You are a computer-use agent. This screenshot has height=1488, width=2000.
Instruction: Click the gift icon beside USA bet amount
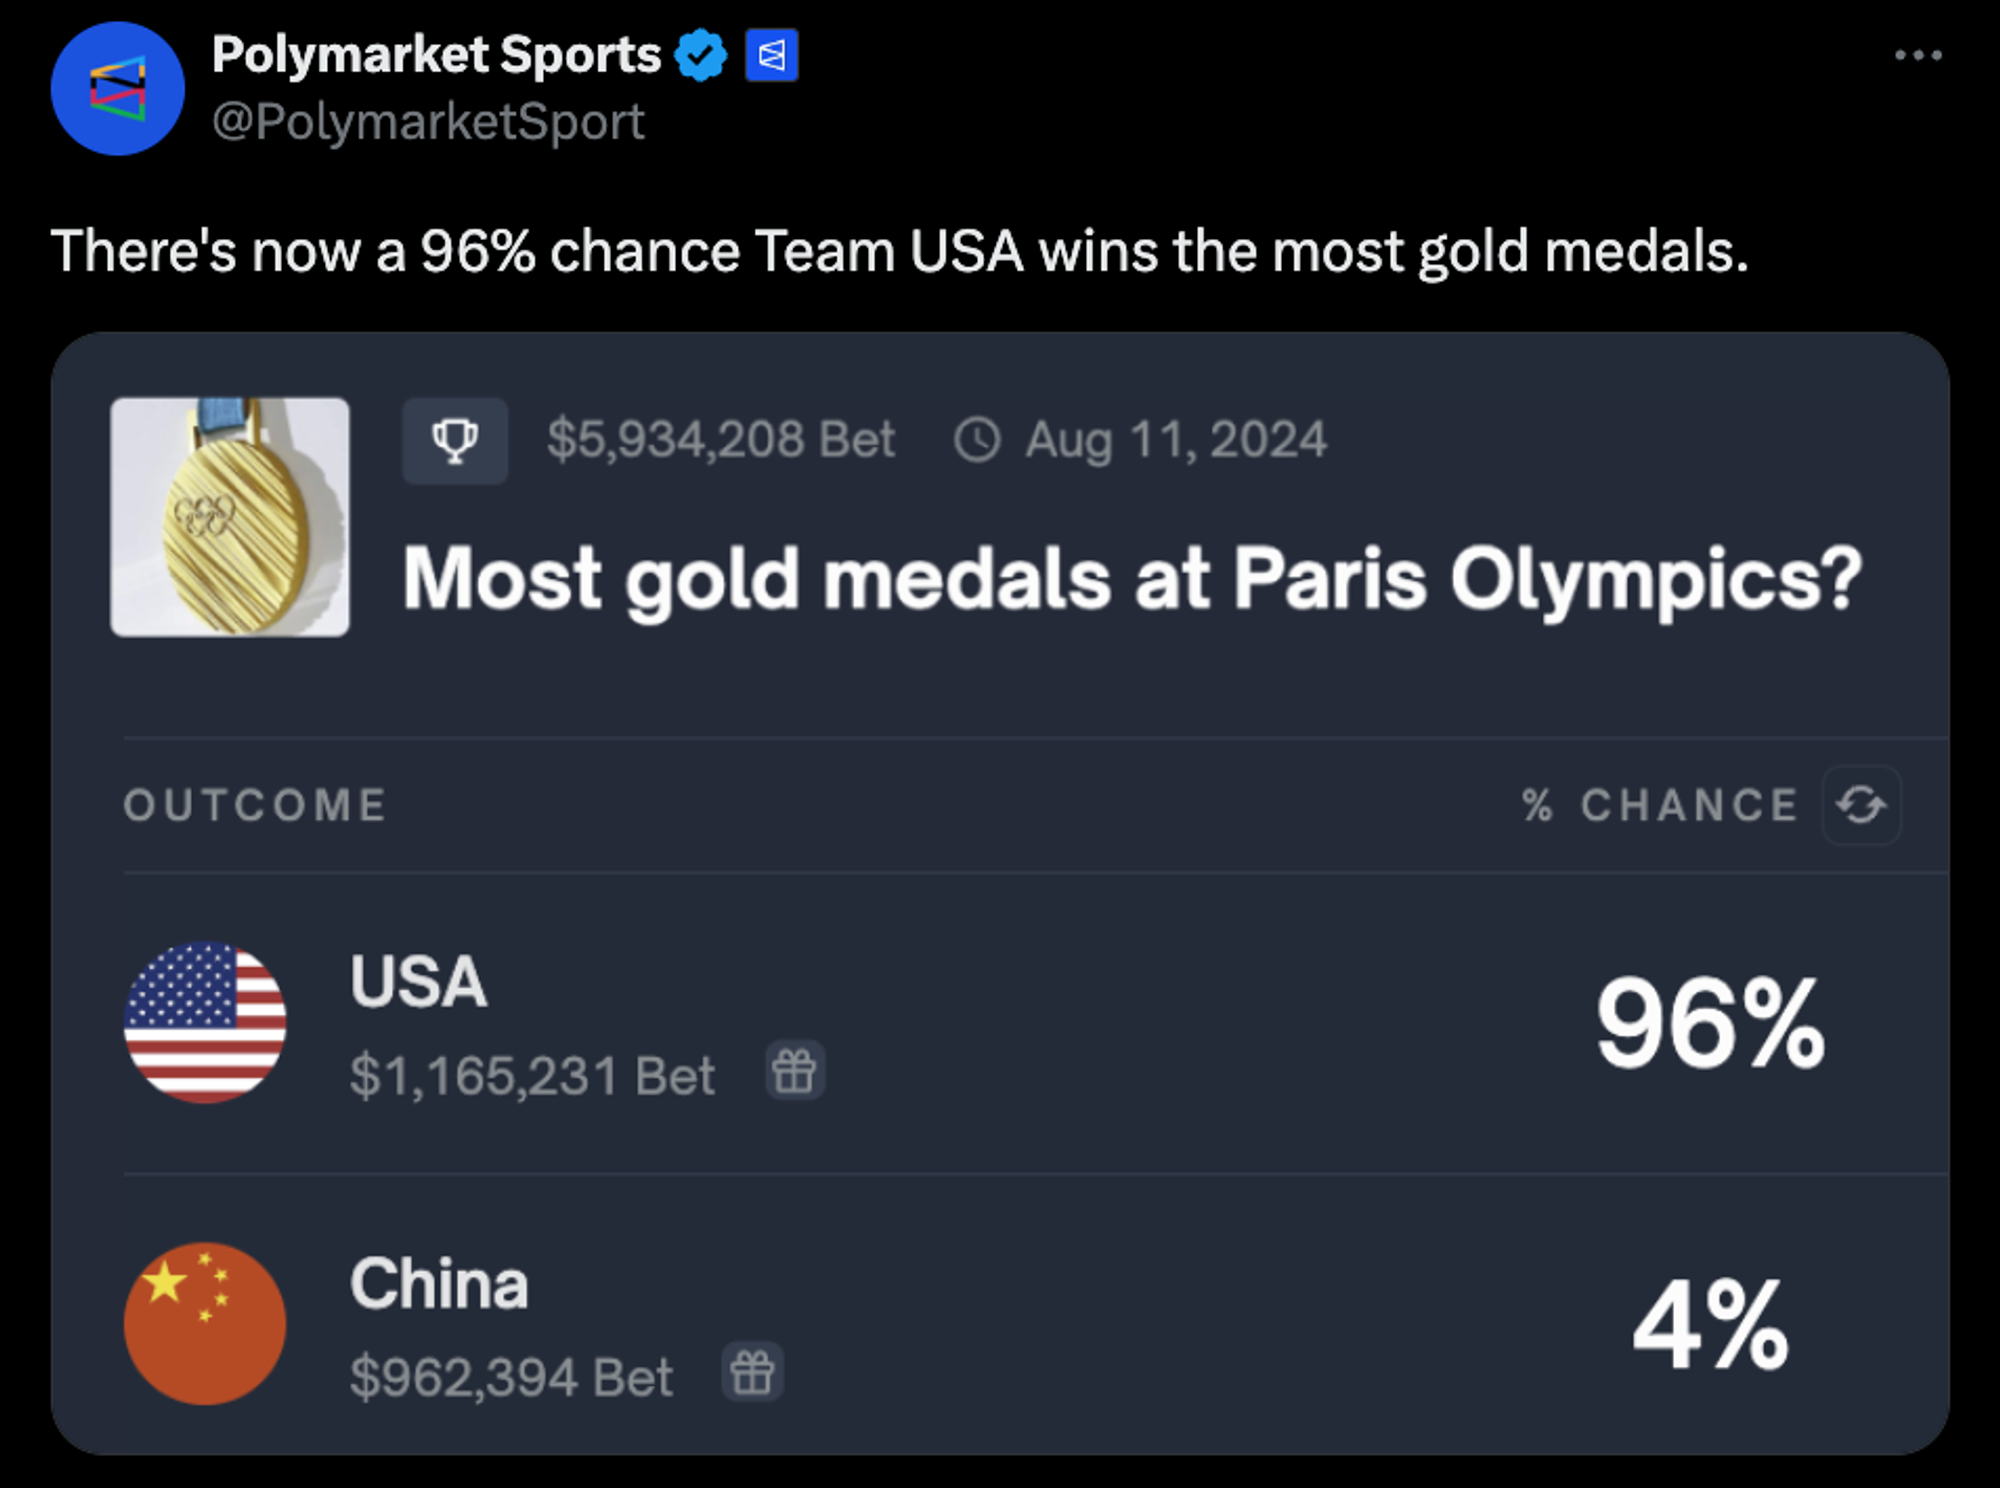click(795, 1071)
